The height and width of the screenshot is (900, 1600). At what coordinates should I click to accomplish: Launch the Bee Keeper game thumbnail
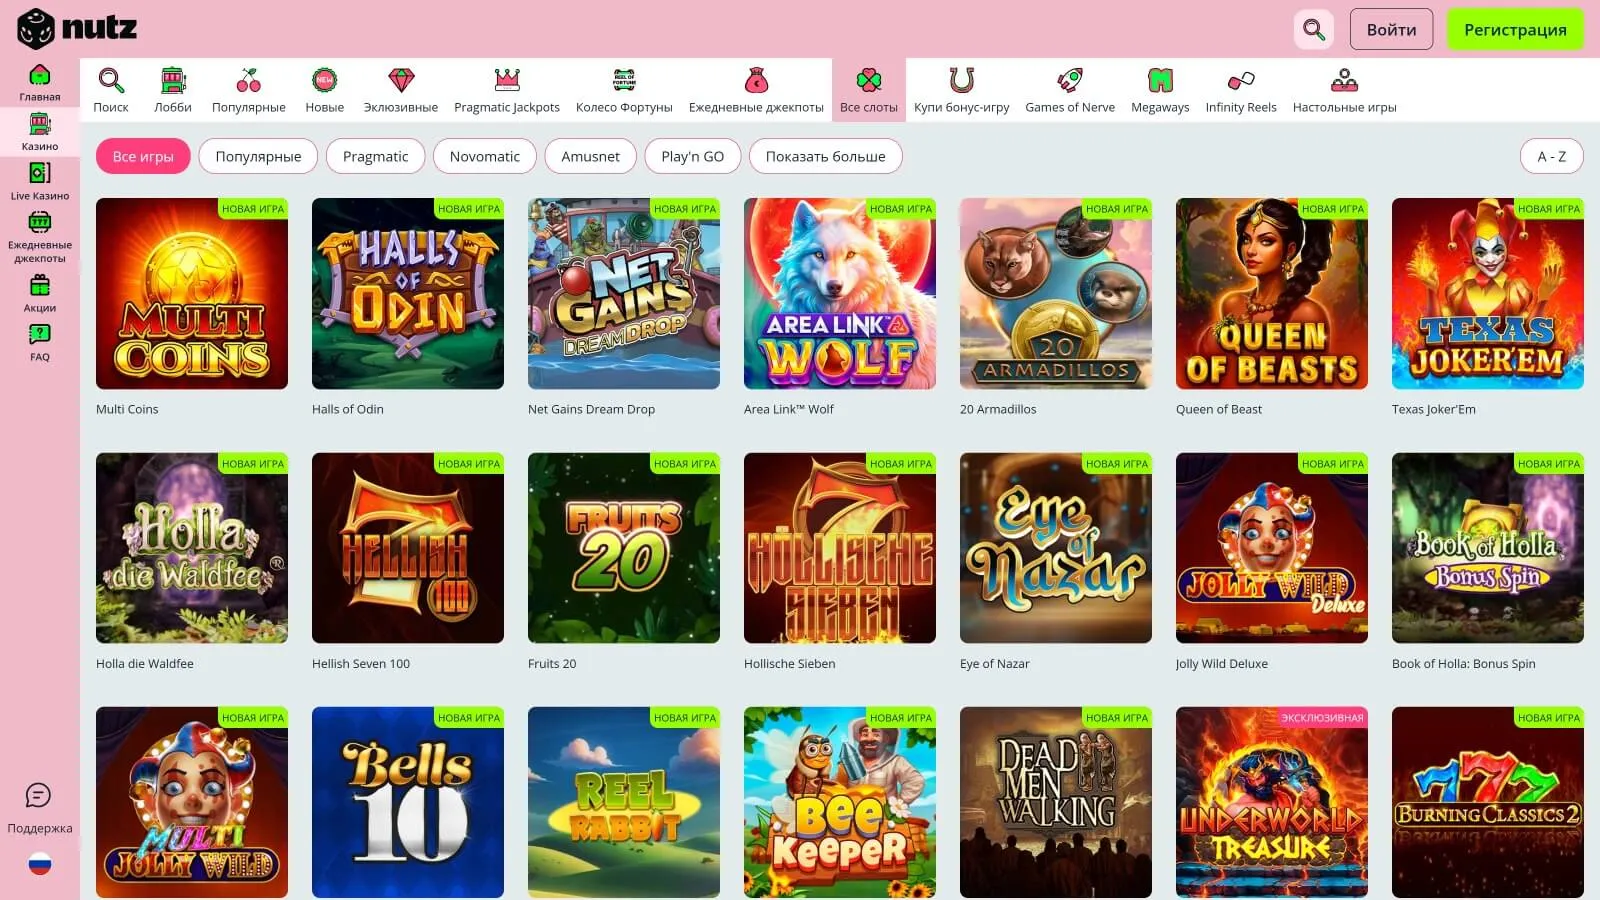(840, 802)
